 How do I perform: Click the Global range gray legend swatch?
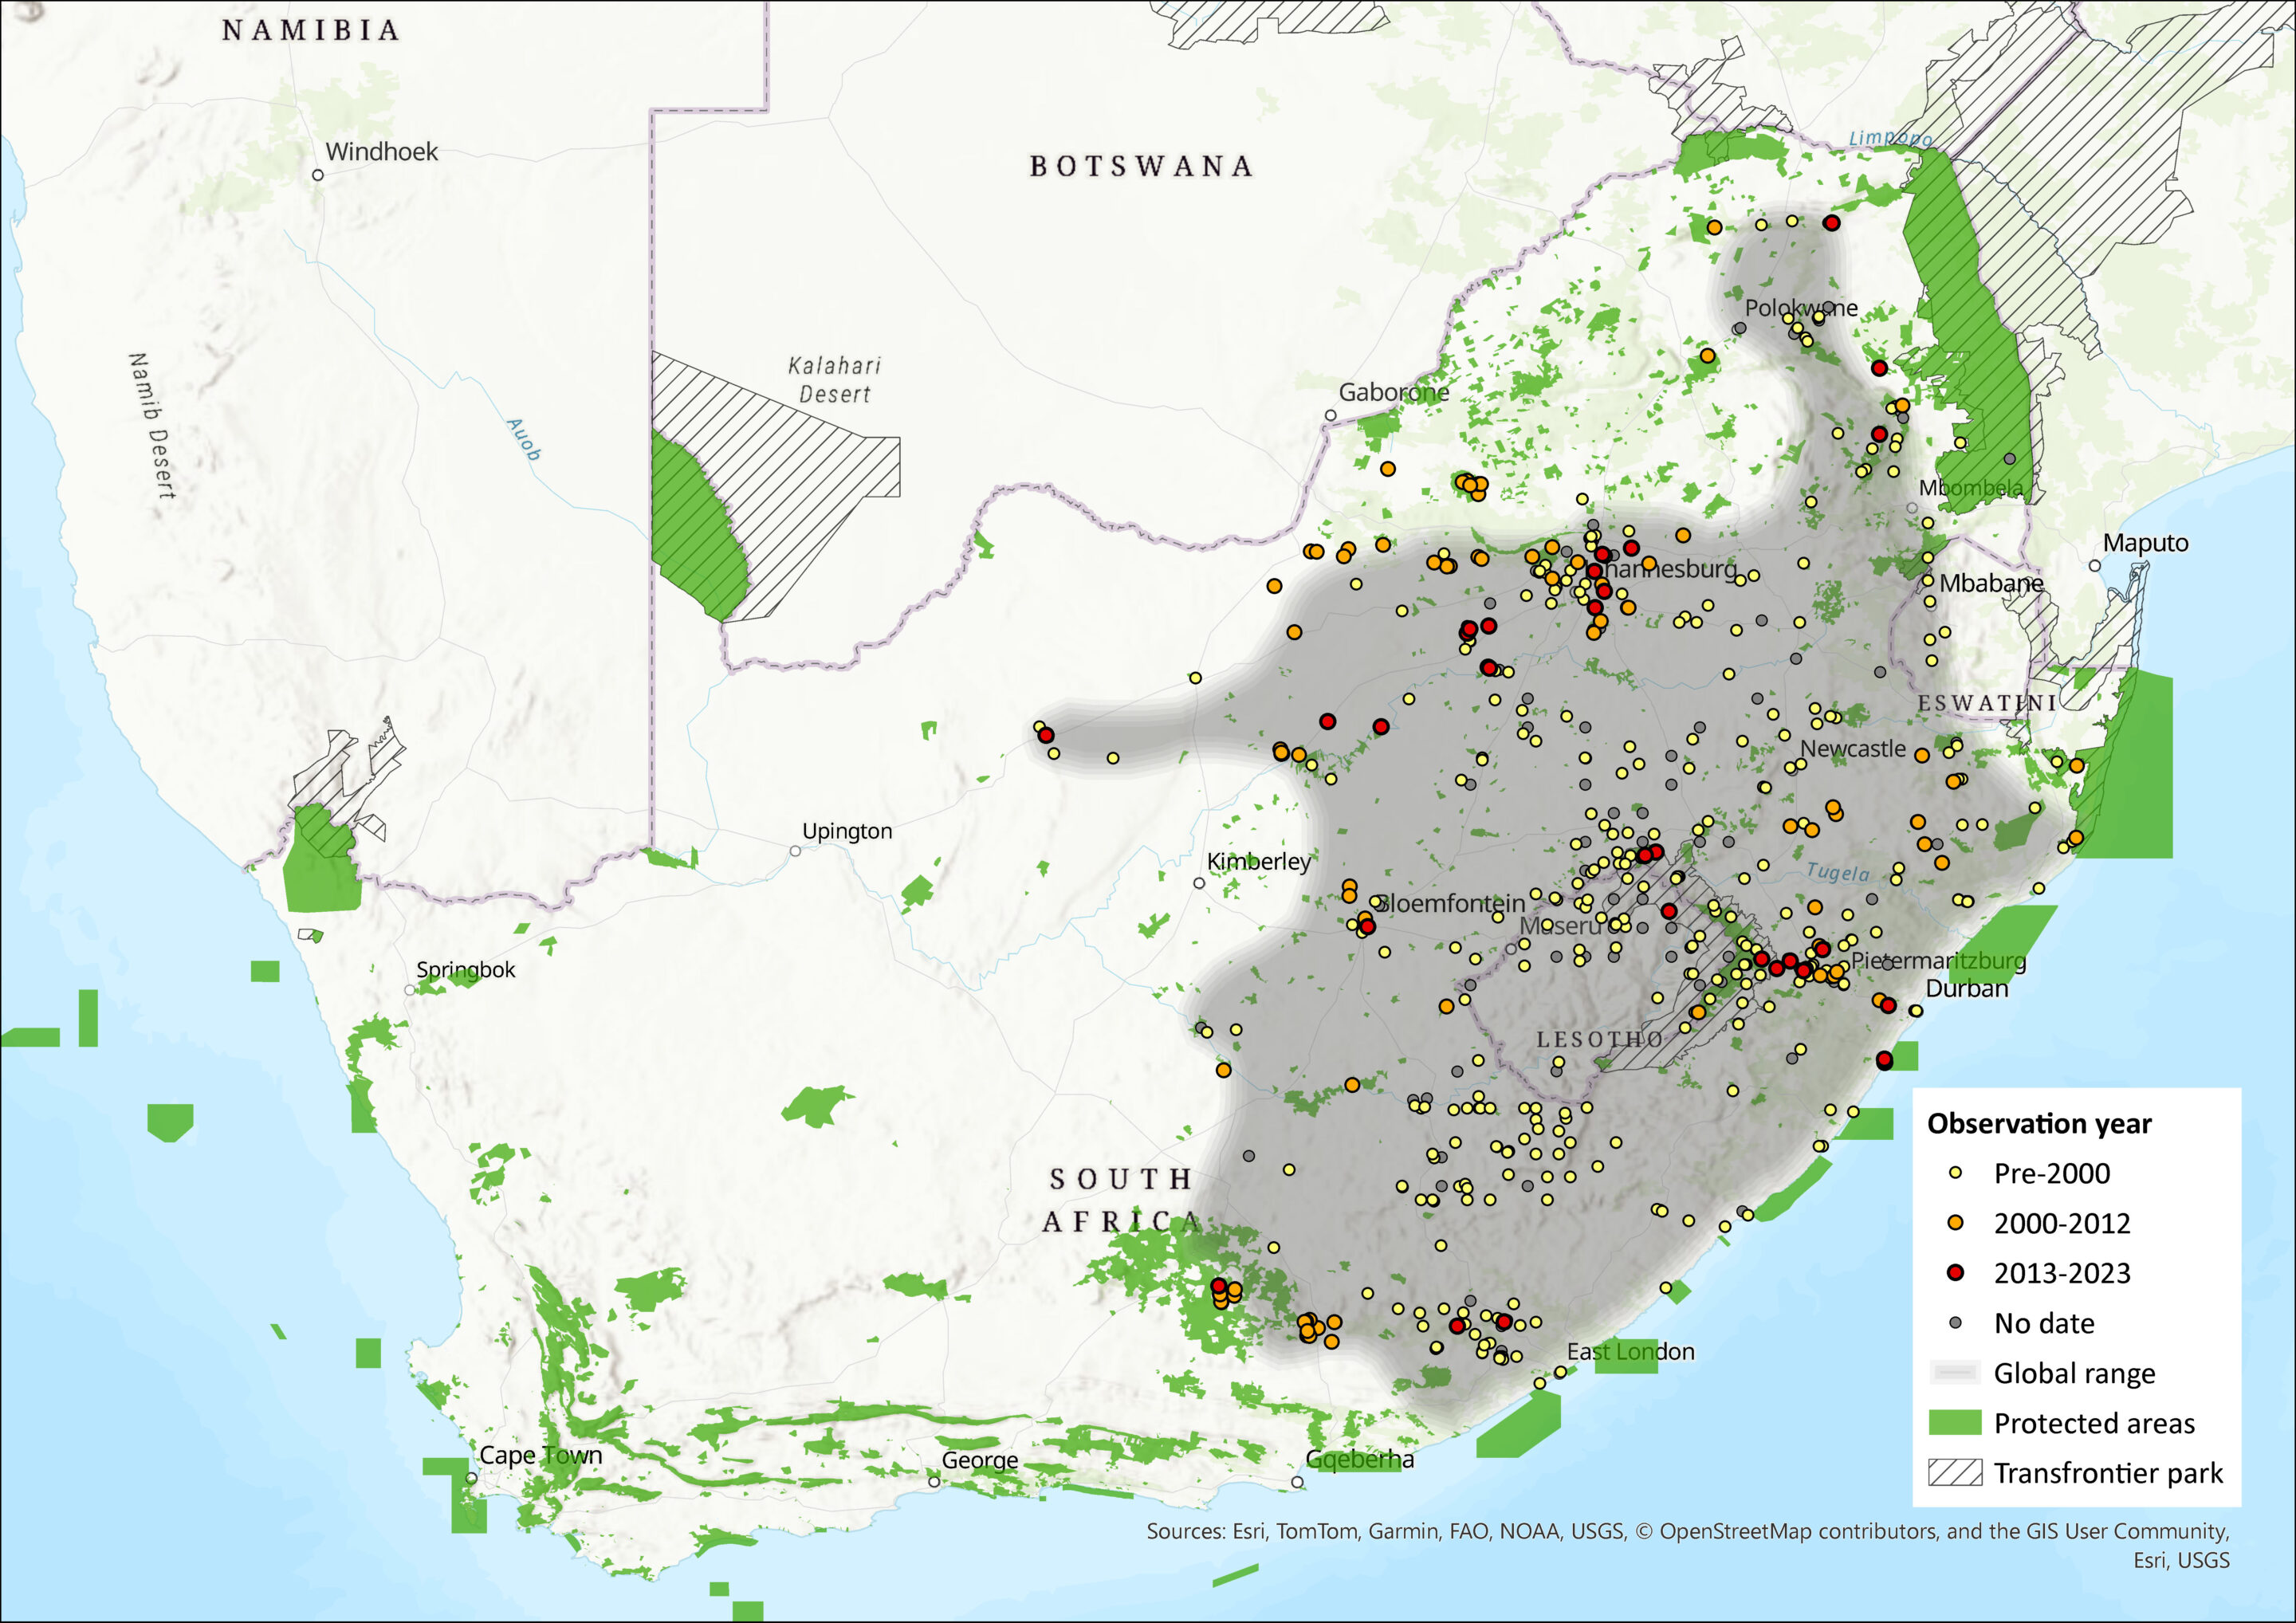[1955, 1373]
